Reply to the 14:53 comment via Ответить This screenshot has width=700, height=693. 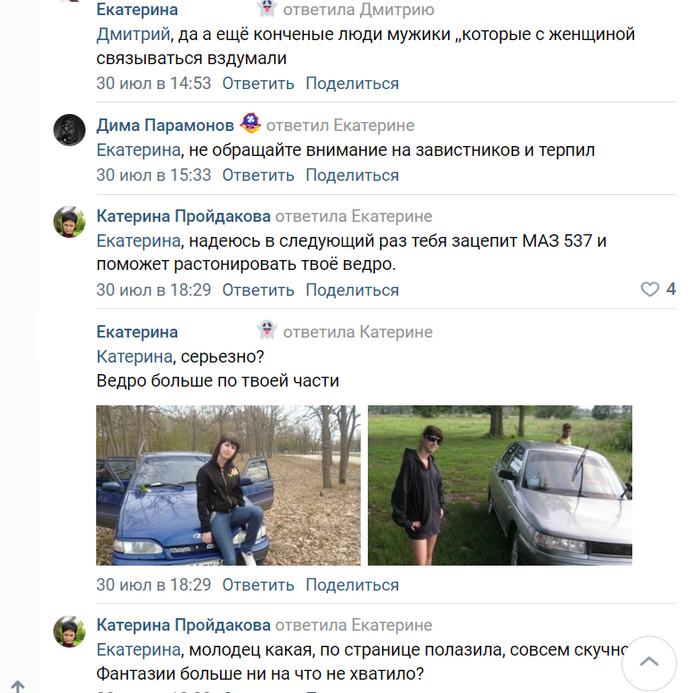point(258,84)
